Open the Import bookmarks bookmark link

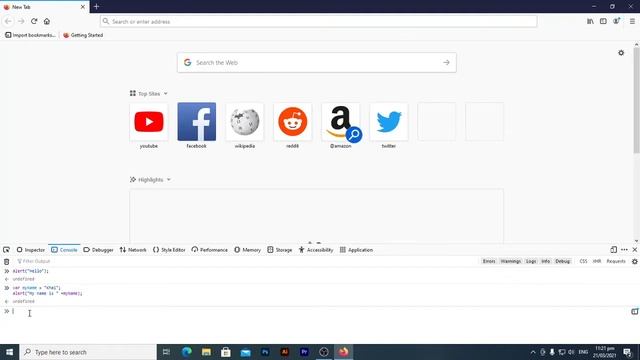coord(30,35)
